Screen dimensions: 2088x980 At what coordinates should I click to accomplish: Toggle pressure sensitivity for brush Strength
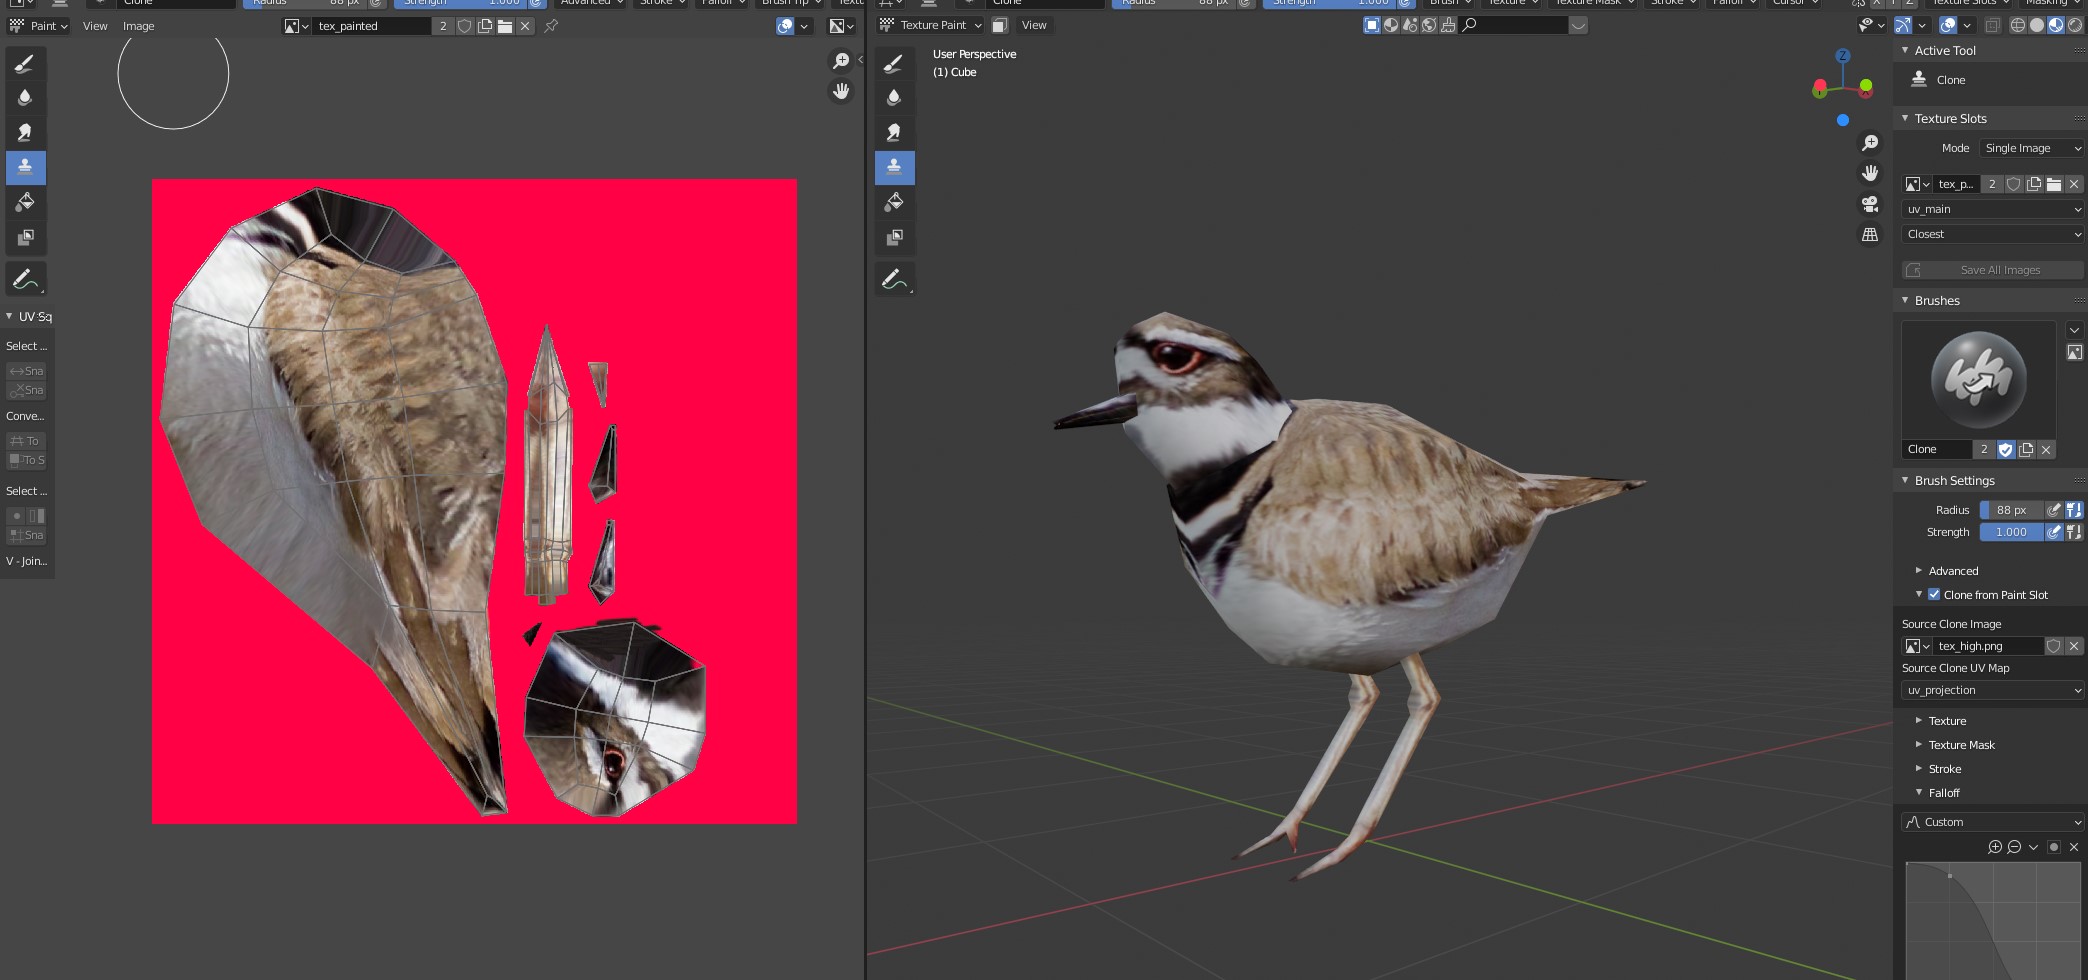(2054, 532)
